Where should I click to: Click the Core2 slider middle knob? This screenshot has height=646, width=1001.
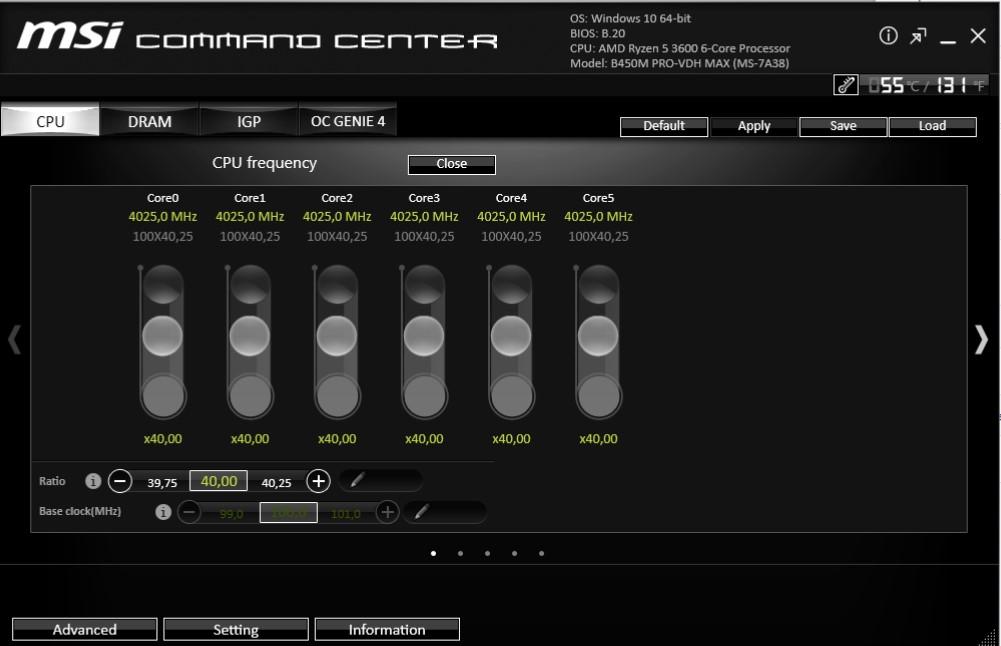[x=337, y=336]
